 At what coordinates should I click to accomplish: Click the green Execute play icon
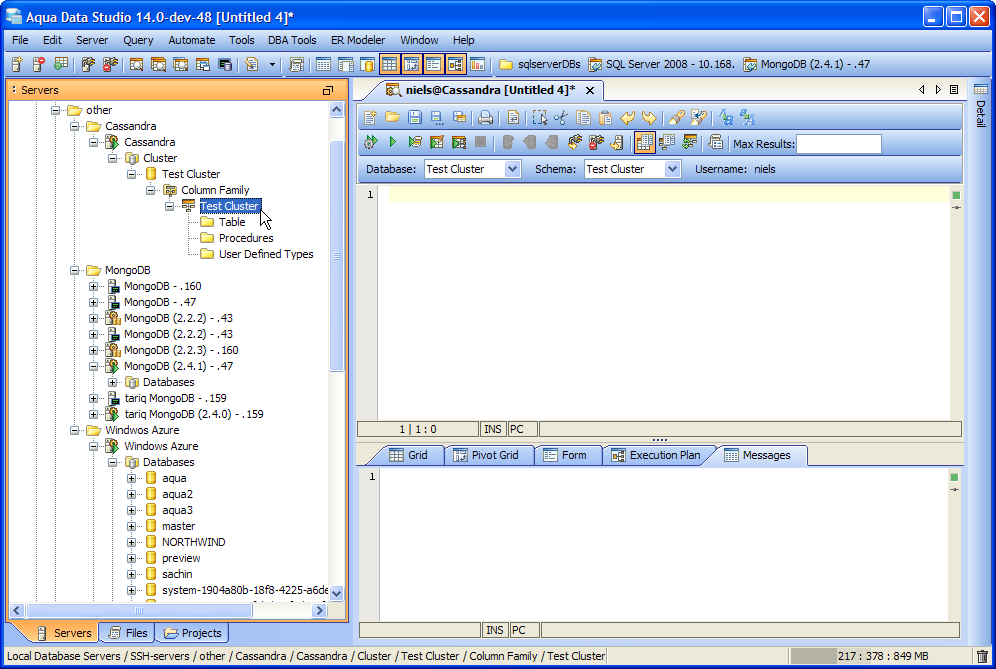coord(393,142)
